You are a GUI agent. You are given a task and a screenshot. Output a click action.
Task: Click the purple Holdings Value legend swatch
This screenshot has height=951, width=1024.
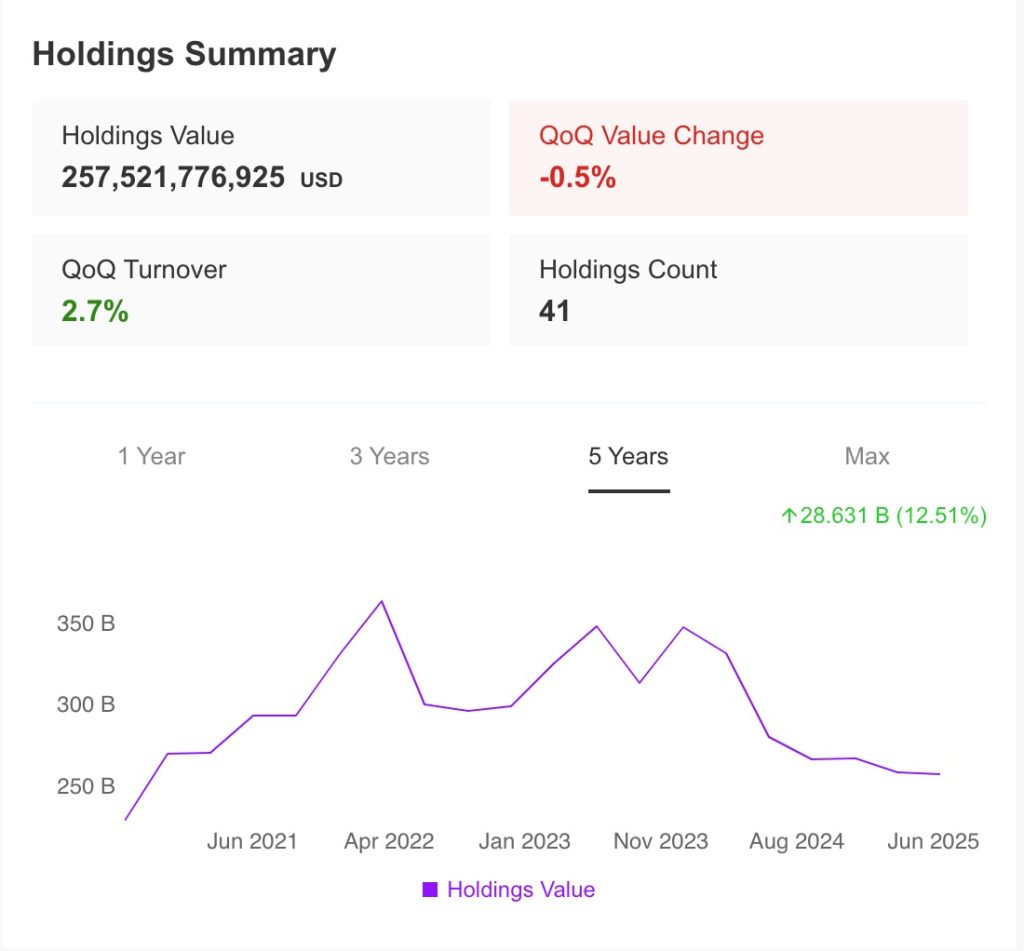point(430,889)
